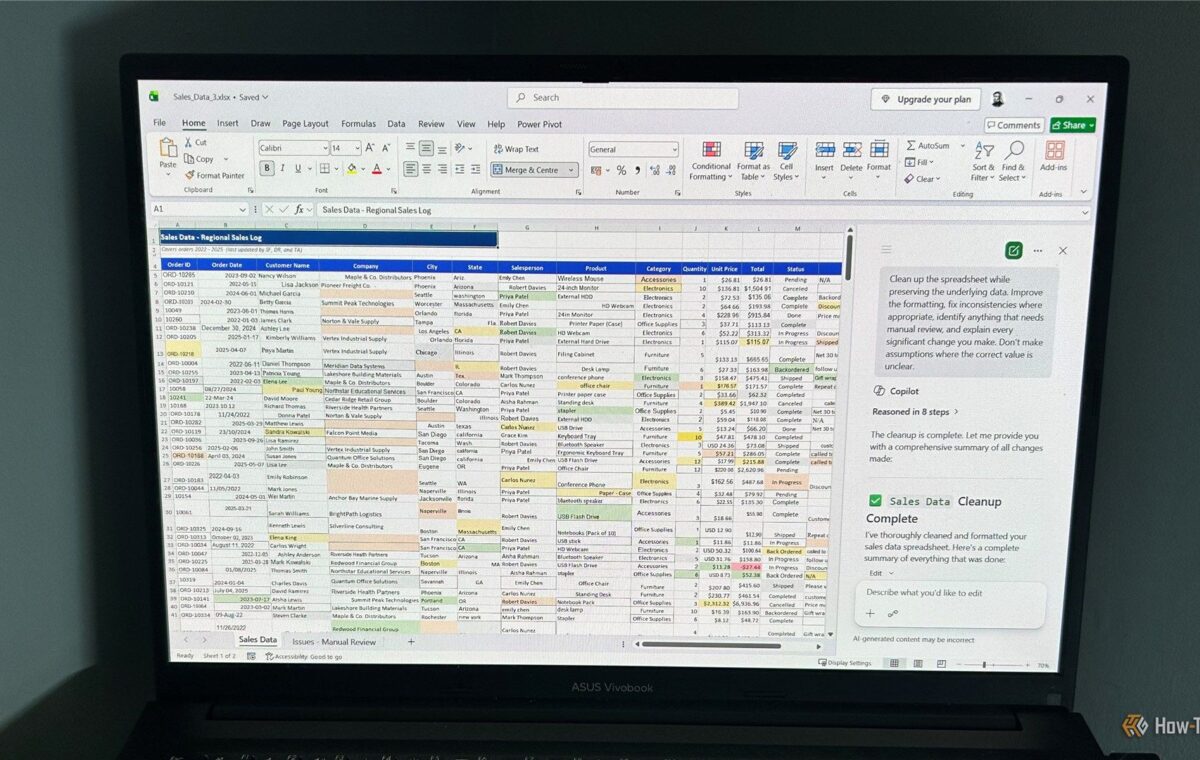The image size is (1200, 760).
Task: Click the Wrap Text button
Action: click(516, 149)
